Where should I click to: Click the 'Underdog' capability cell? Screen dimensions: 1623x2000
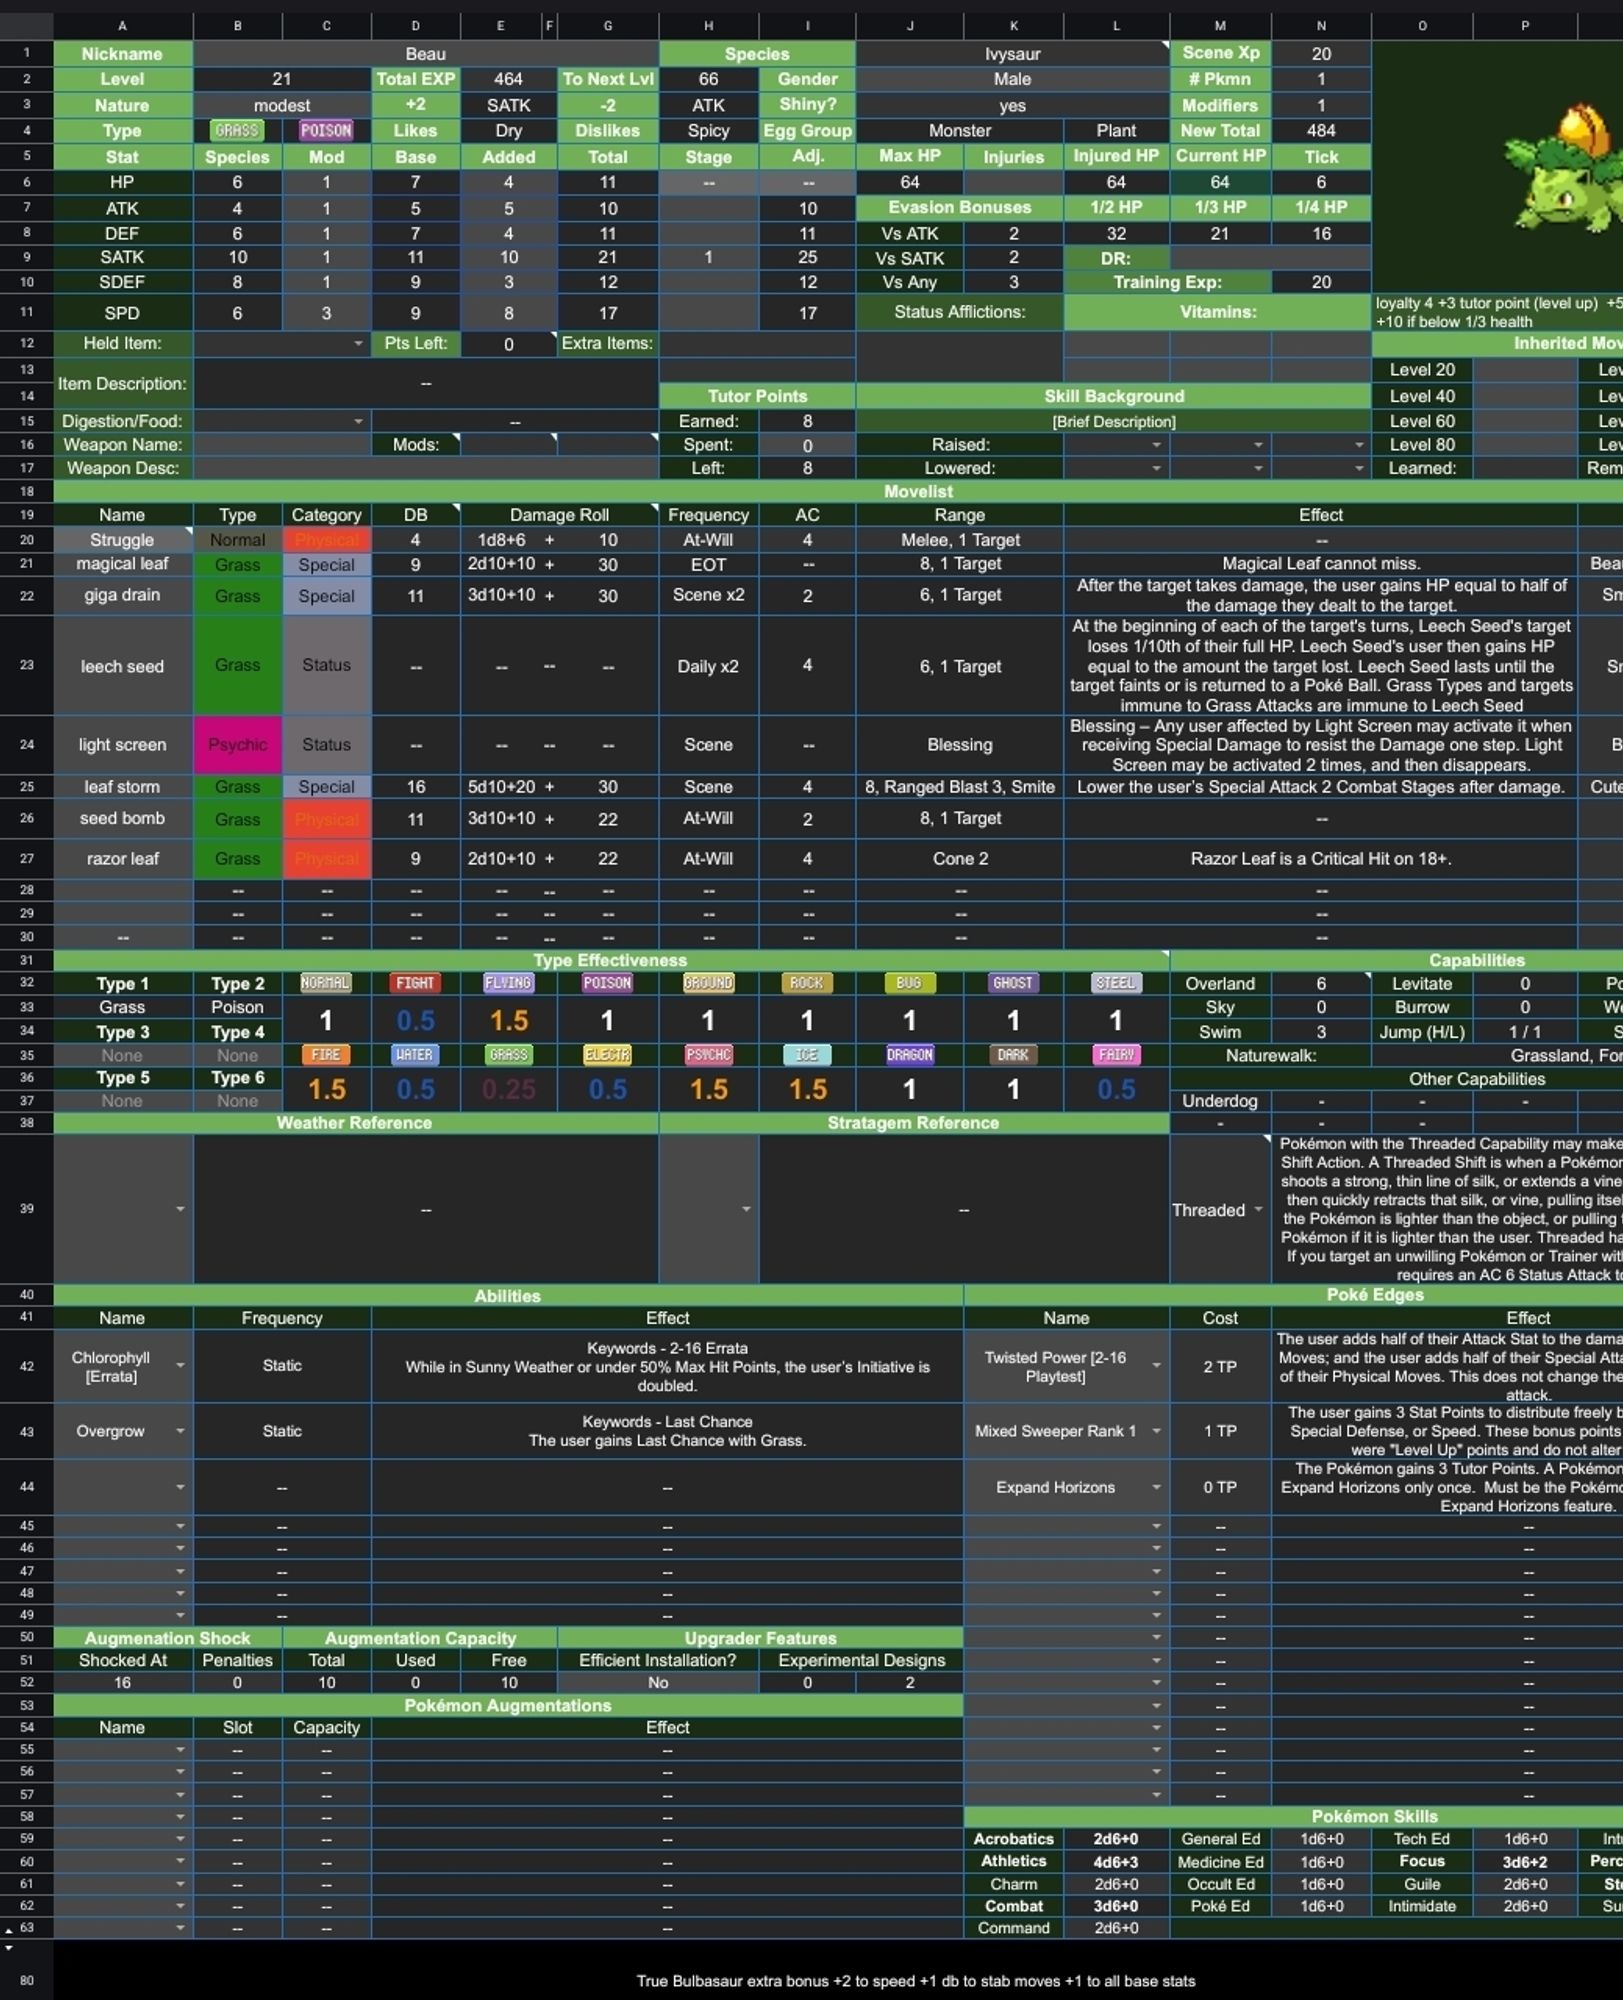pos(1219,1101)
